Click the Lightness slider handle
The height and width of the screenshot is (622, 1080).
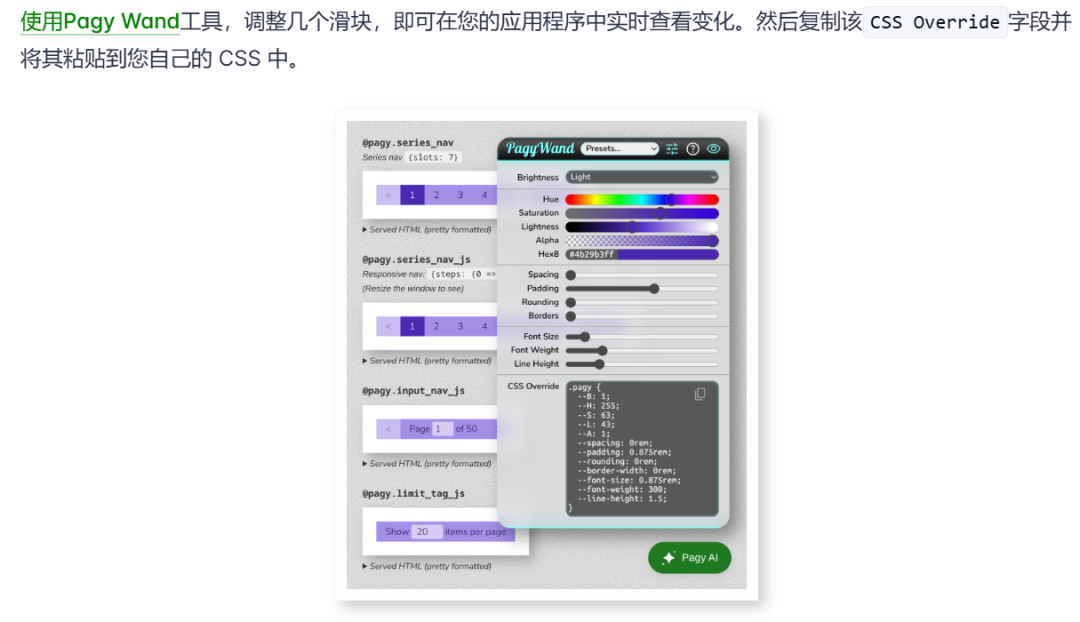(632, 227)
